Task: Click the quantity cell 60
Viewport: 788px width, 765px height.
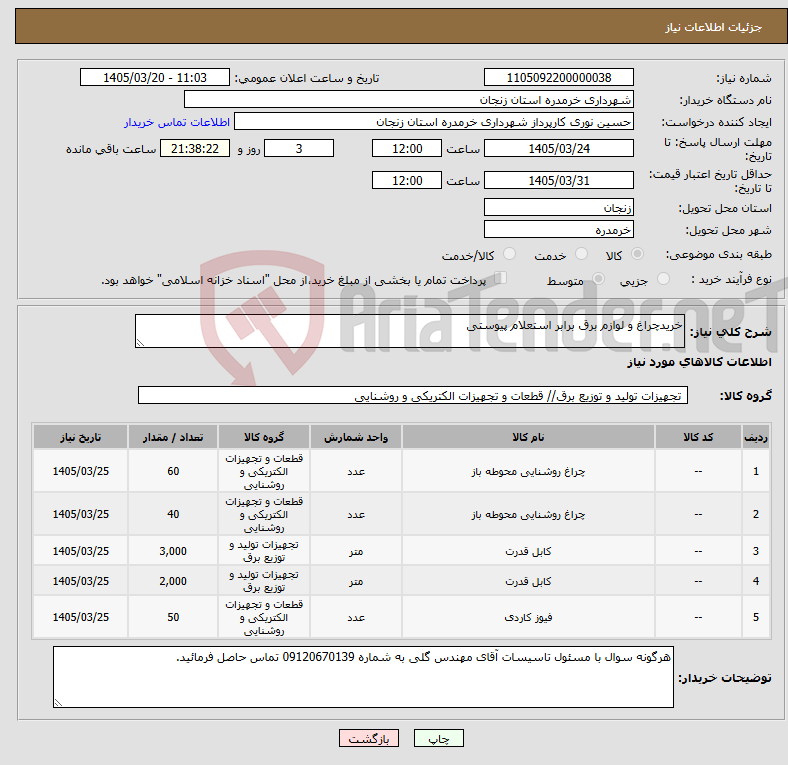Action: click(x=173, y=471)
